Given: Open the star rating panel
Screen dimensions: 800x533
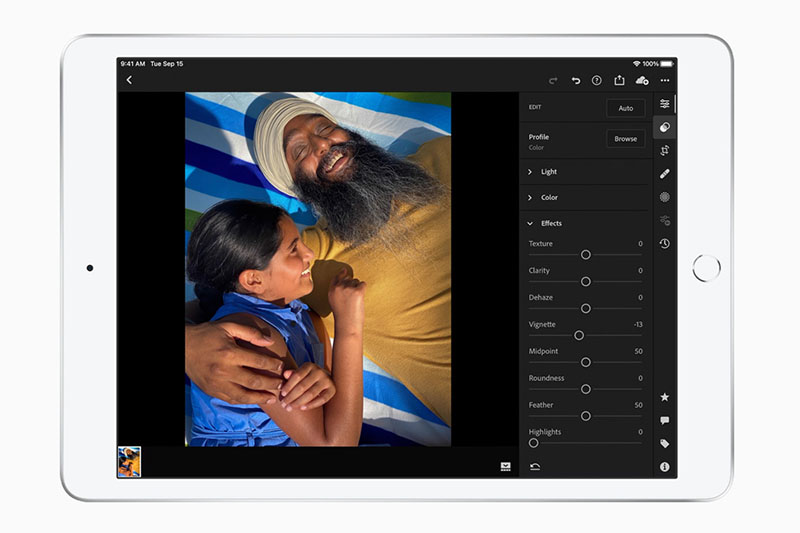Looking at the screenshot, I should (665, 397).
